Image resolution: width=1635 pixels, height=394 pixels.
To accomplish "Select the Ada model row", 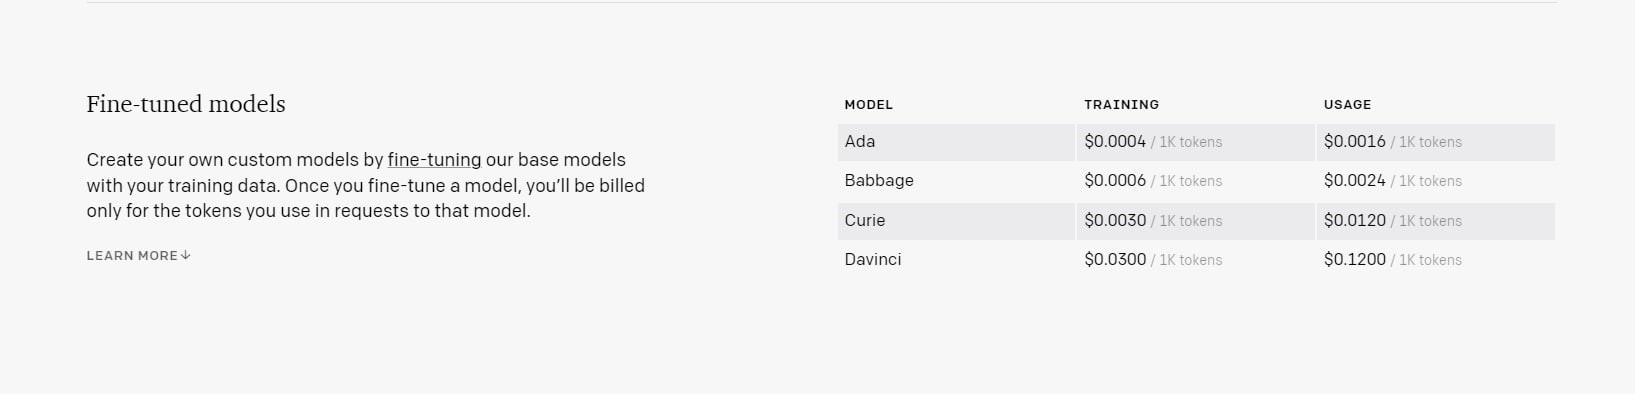I will [1196, 142].
